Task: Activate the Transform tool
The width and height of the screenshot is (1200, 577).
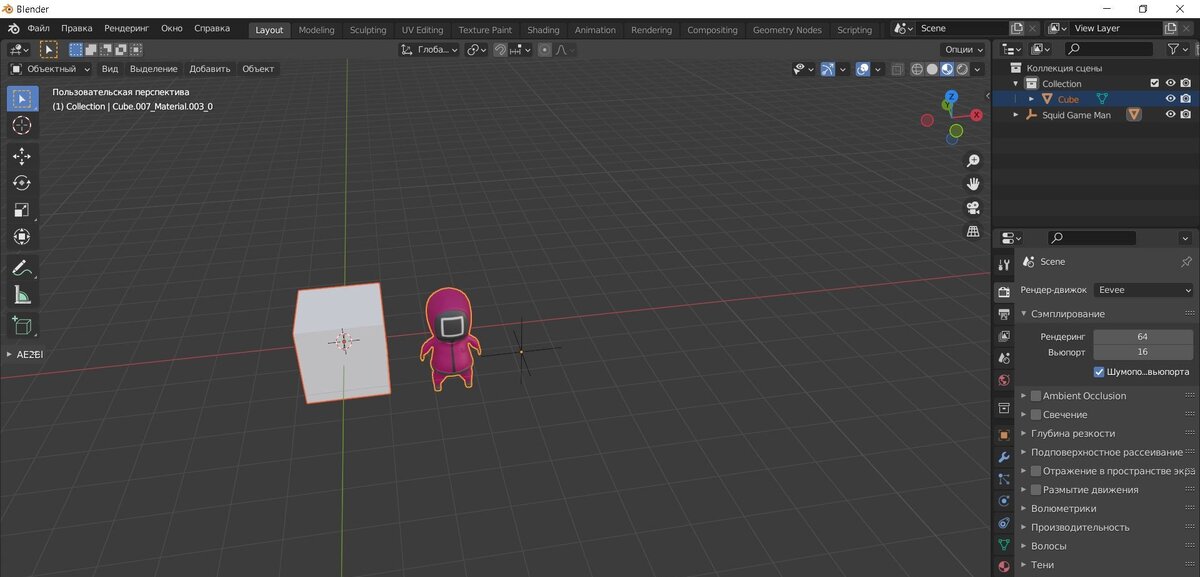Action: (22, 237)
